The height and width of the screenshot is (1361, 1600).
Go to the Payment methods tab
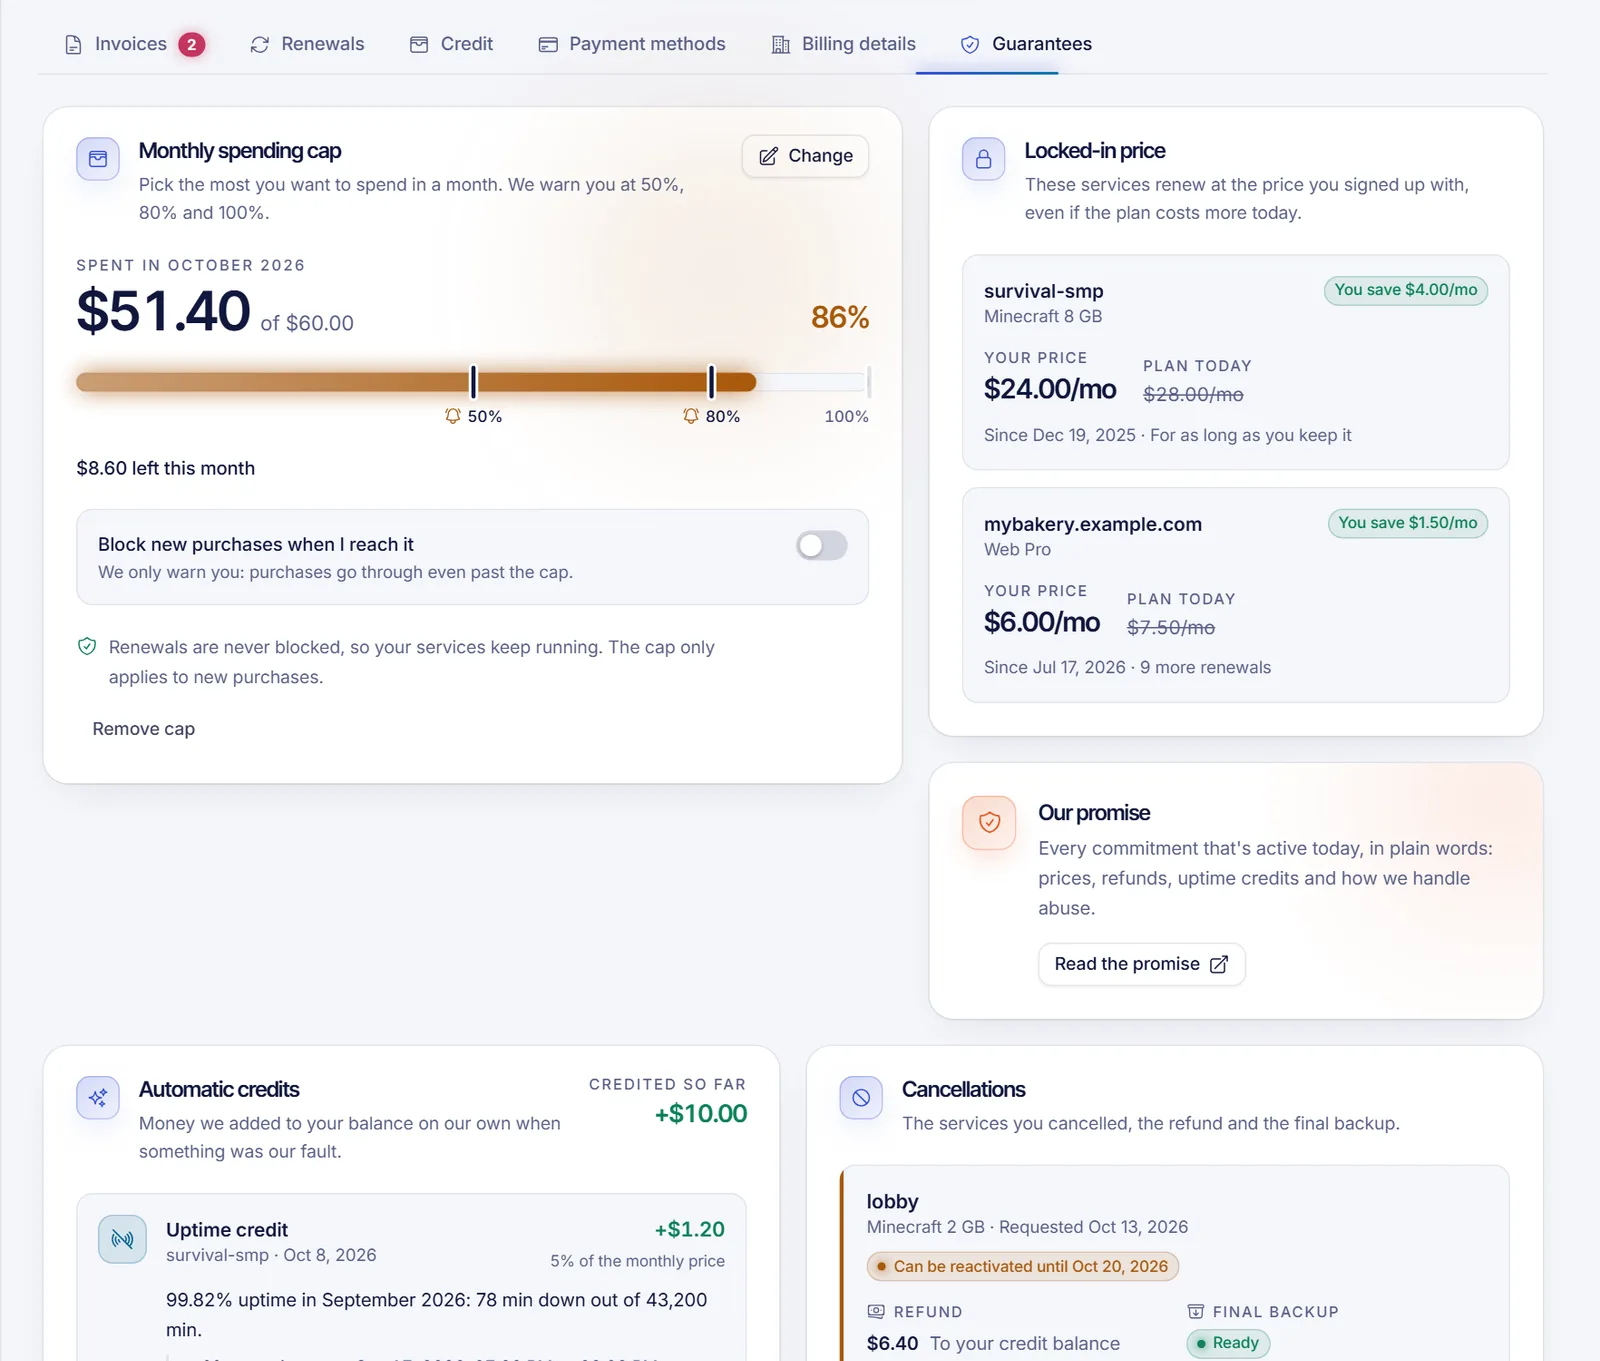coord(632,44)
